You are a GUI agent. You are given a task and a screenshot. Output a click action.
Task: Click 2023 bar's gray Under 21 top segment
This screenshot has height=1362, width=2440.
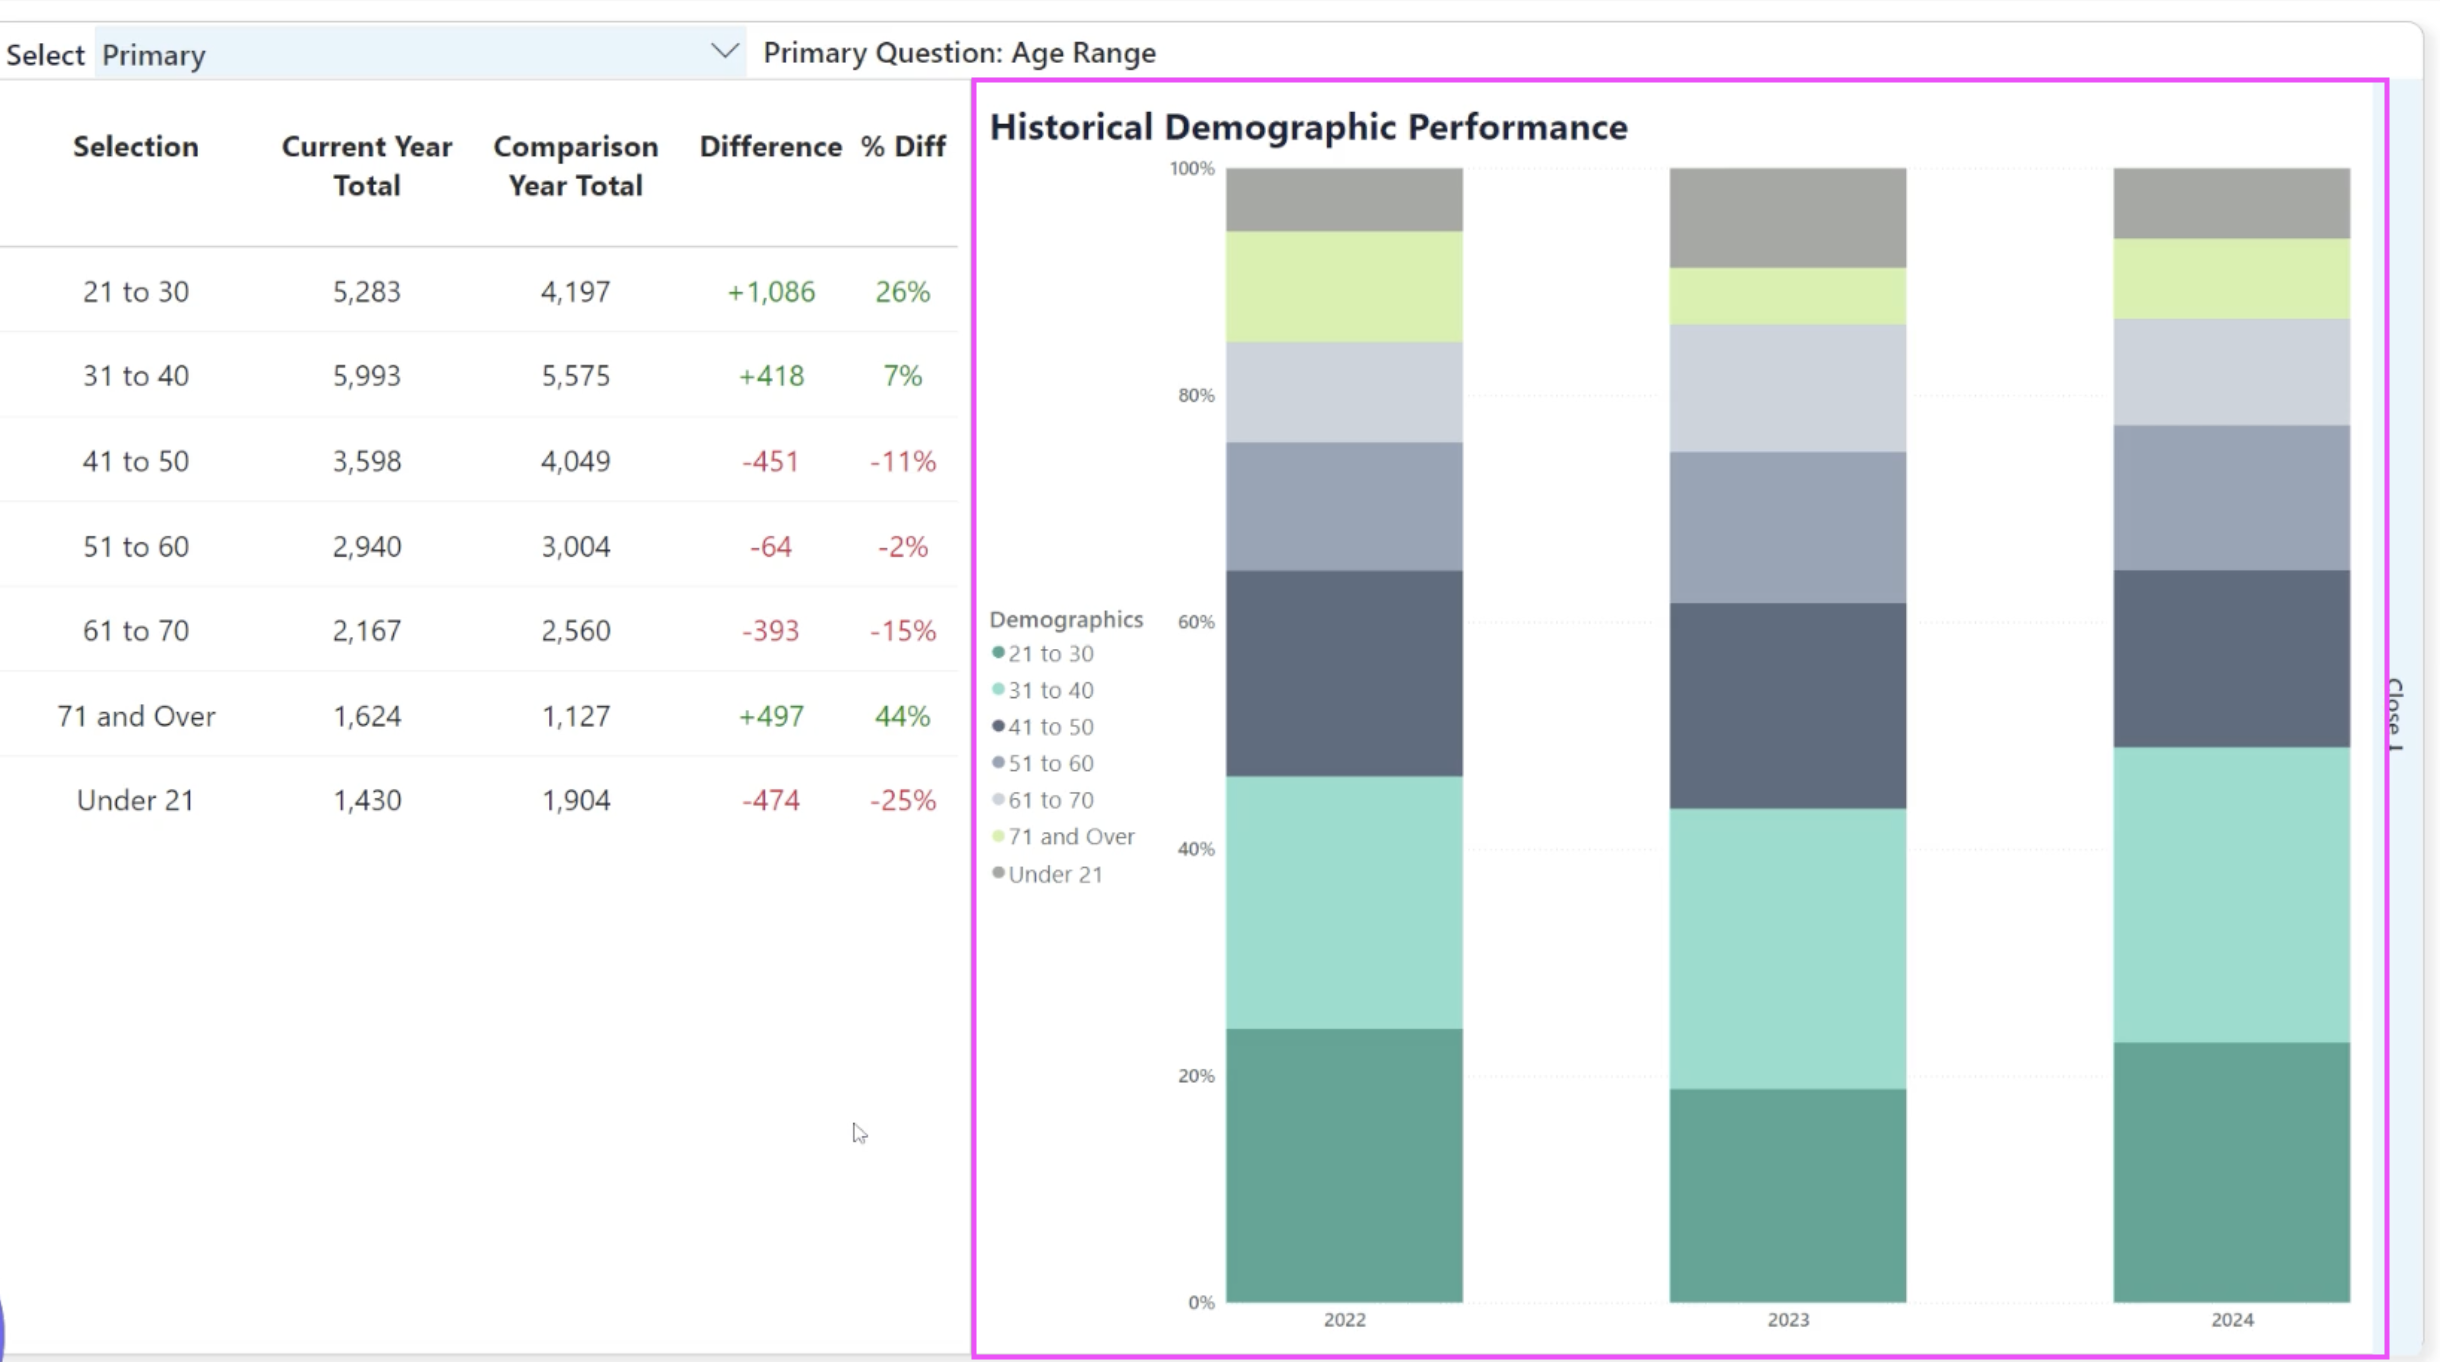click(1787, 217)
